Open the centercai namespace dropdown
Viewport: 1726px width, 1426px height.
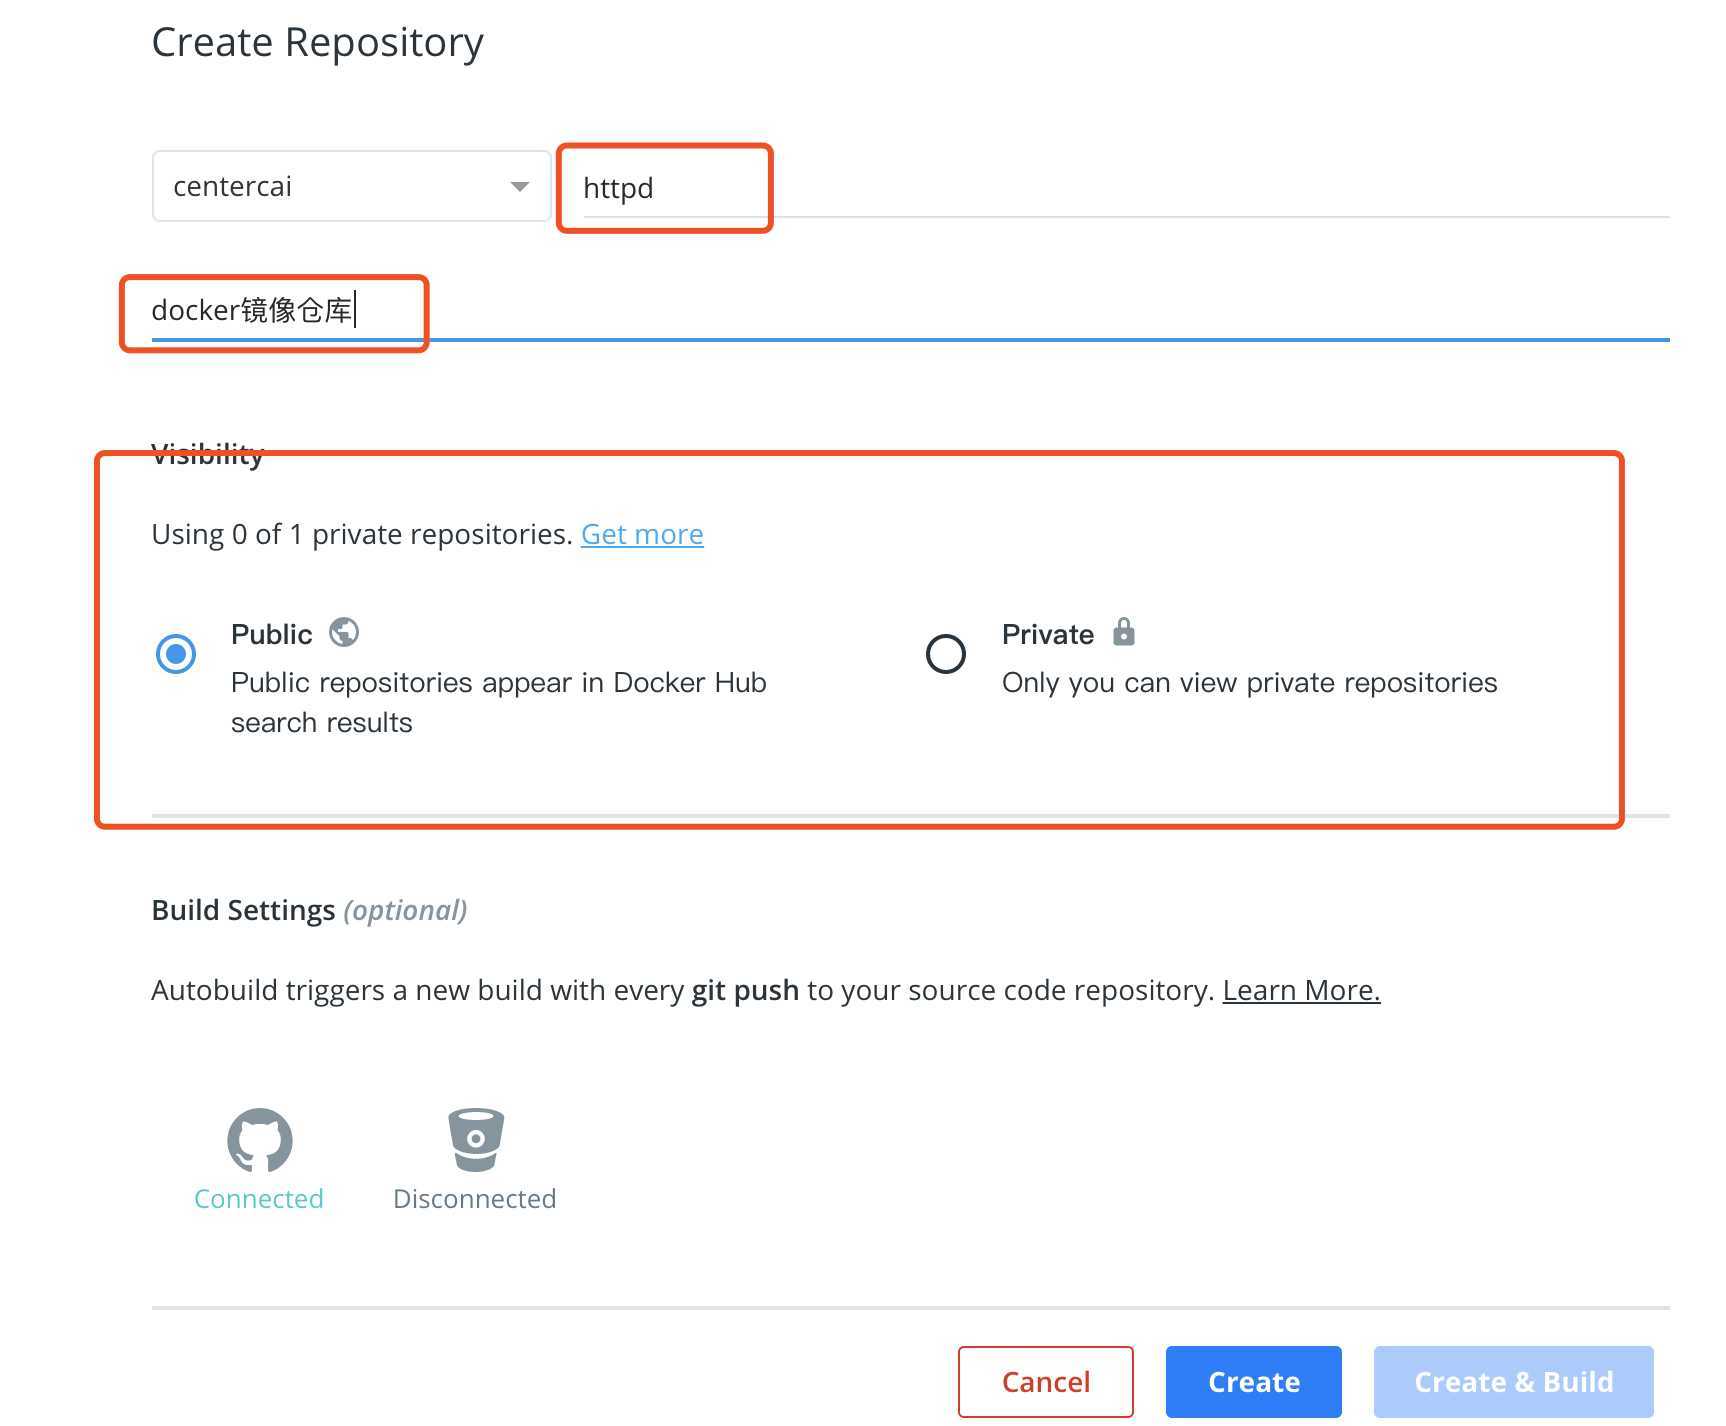351,186
